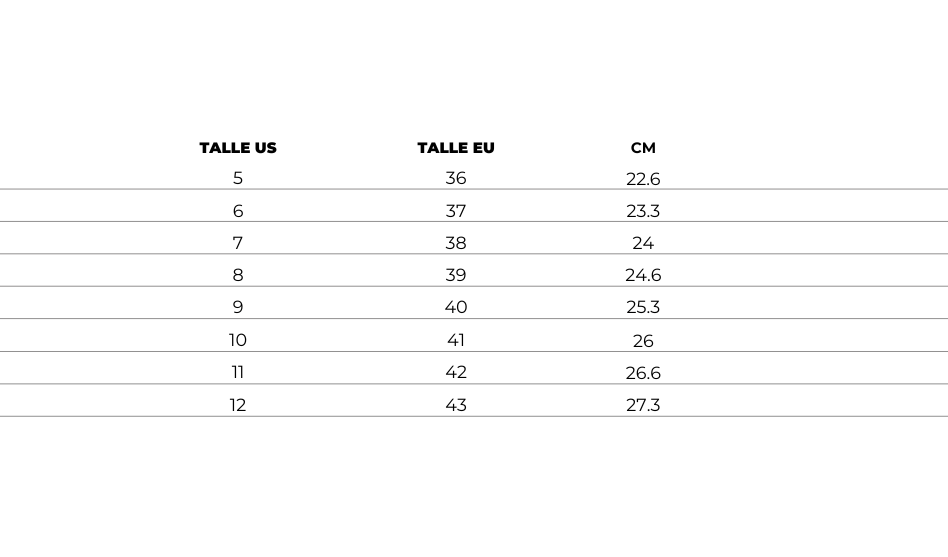Click the TALLE EU column header
Image resolution: width=948 pixels, height=557 pixels.
click(x=456, y=148)
